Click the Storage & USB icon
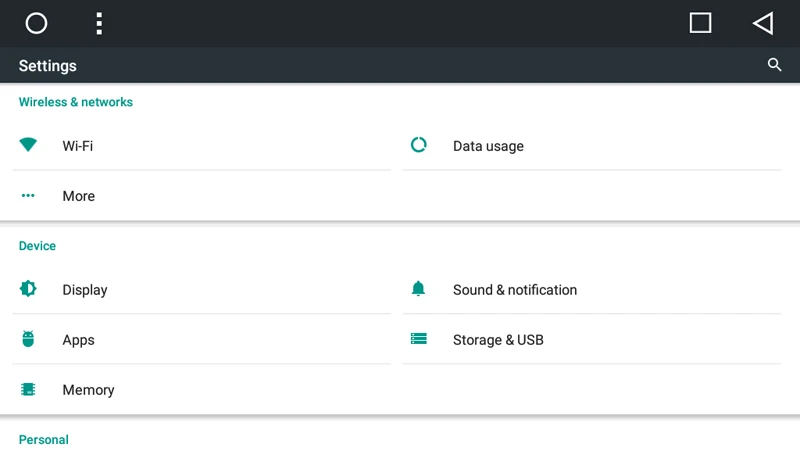The image size is (800, 469). coord(418,339)
